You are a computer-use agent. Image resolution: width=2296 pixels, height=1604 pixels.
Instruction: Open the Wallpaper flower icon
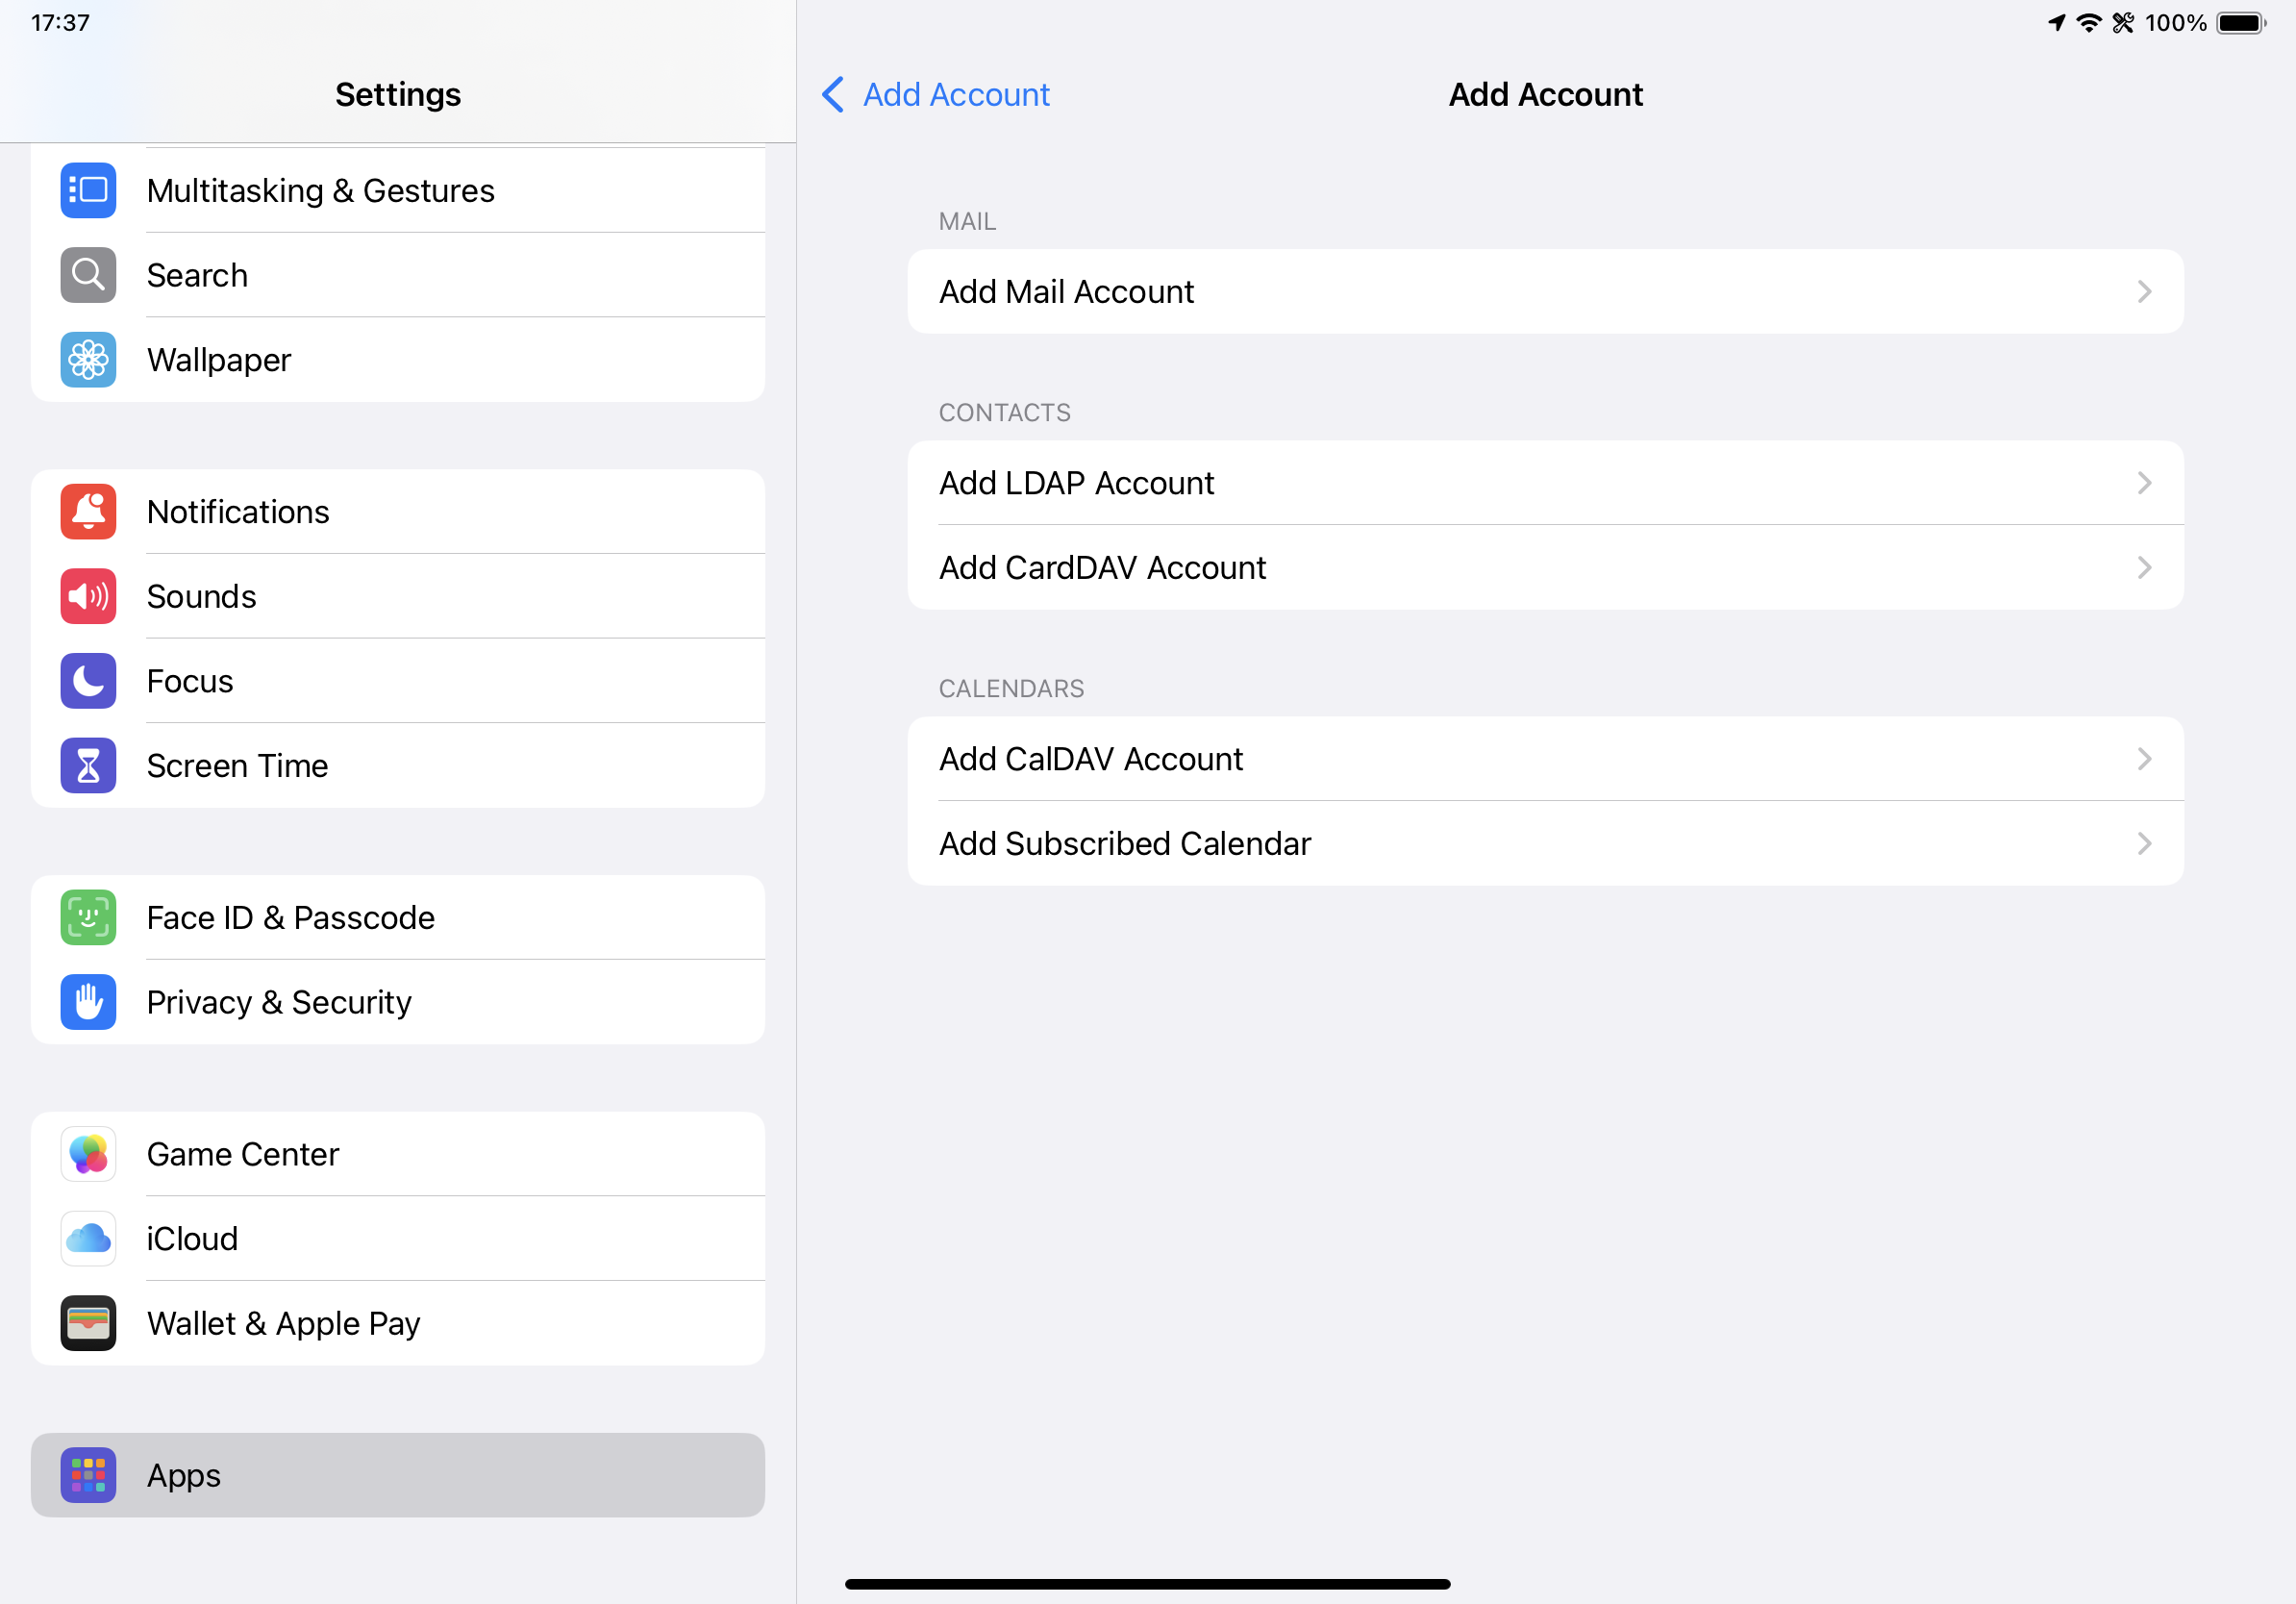(88, 359)
